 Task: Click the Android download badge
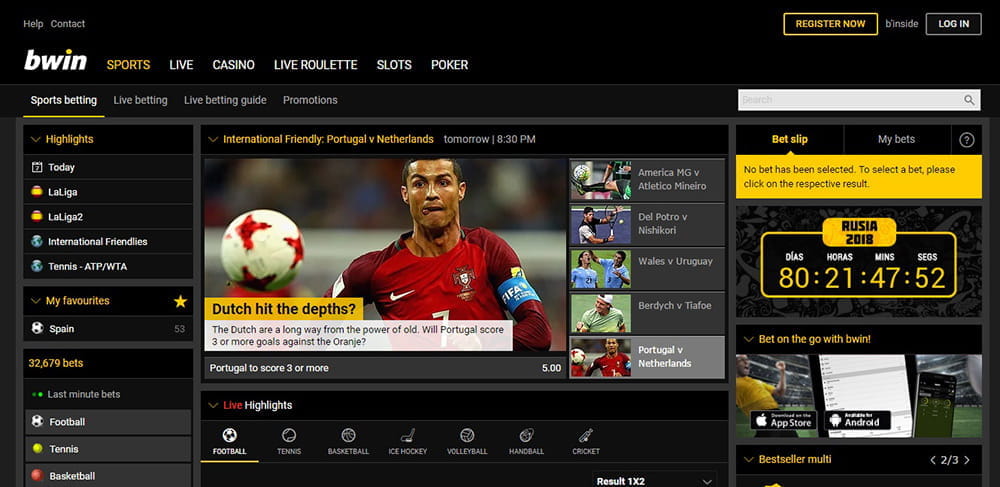click(x=857, y=421)
